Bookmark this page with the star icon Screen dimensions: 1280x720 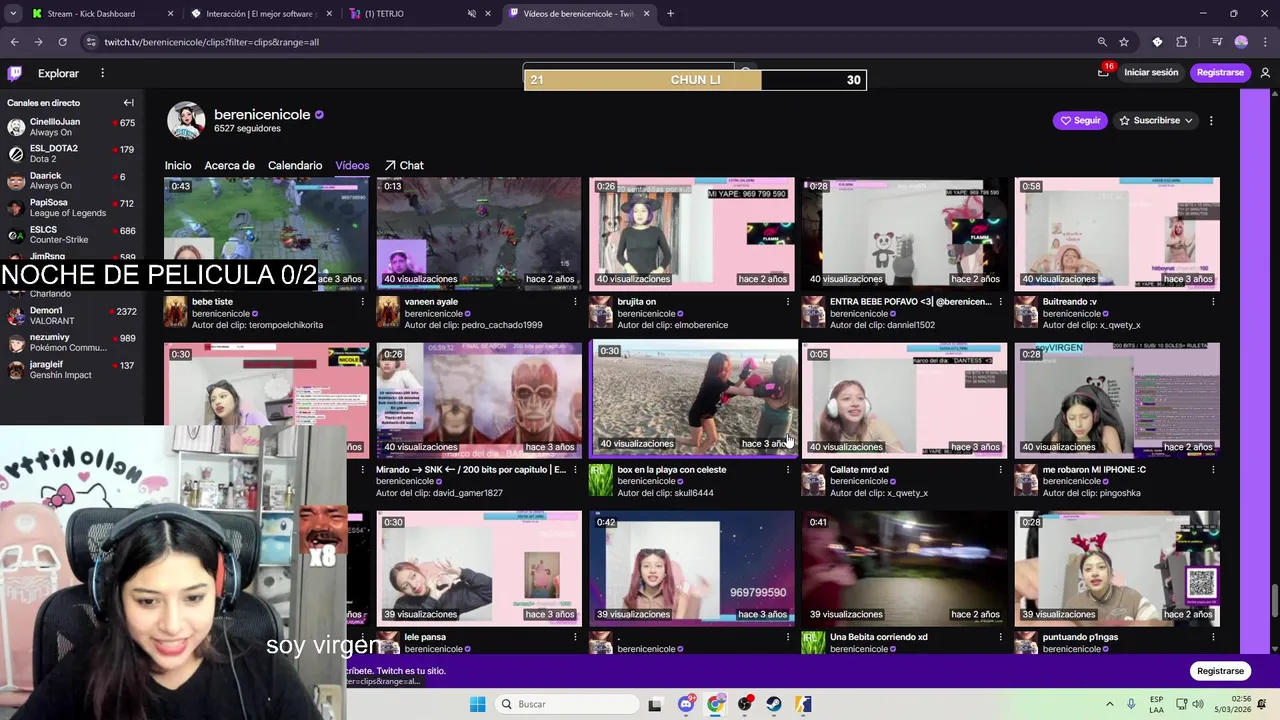tap(1124, 42)
